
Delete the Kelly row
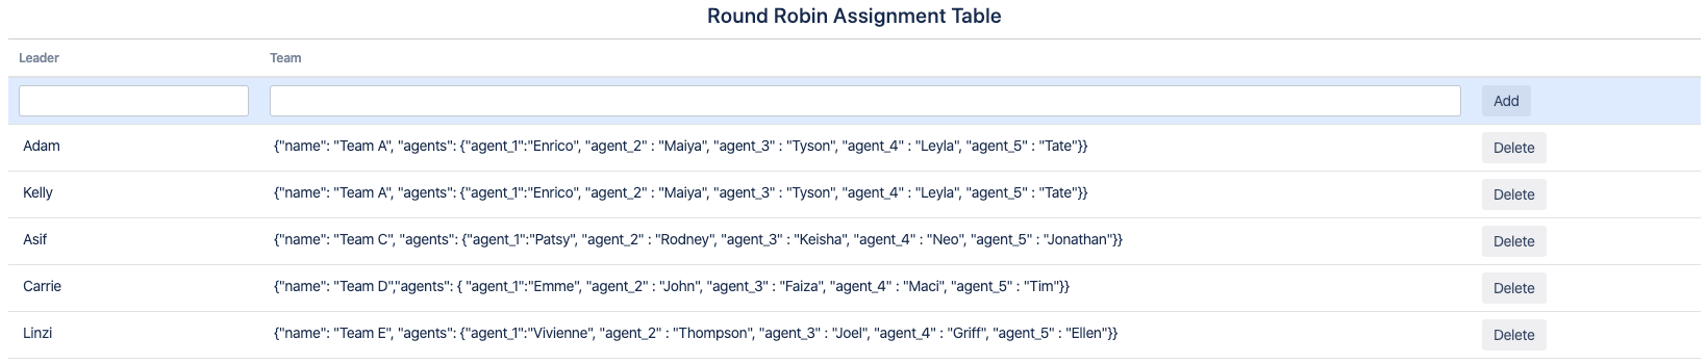(1513, 194)
